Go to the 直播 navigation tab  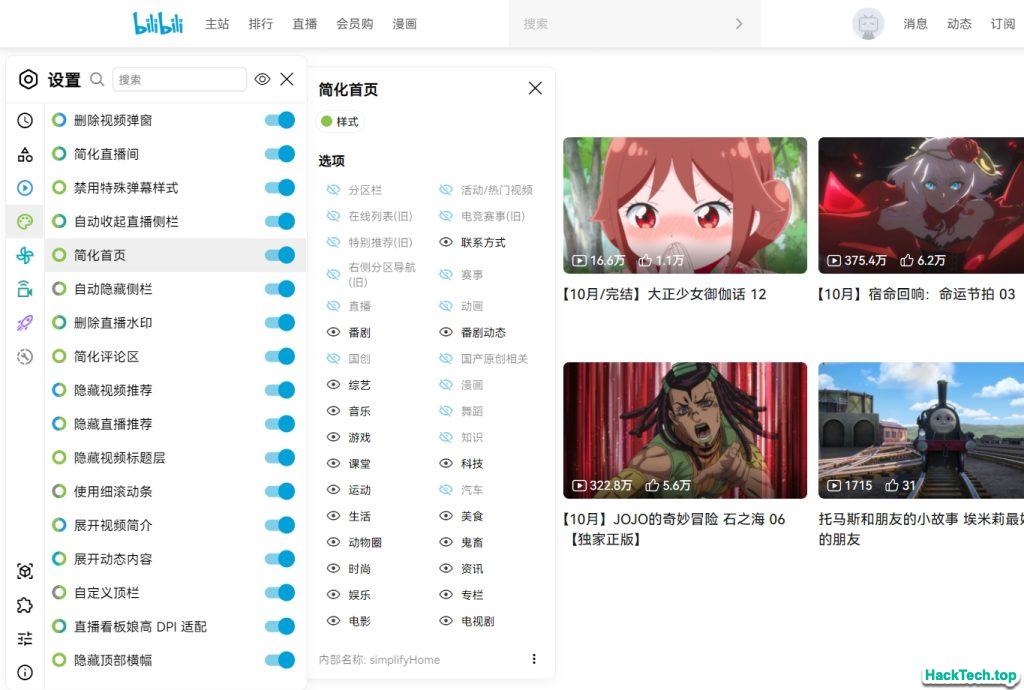[305, 23]
